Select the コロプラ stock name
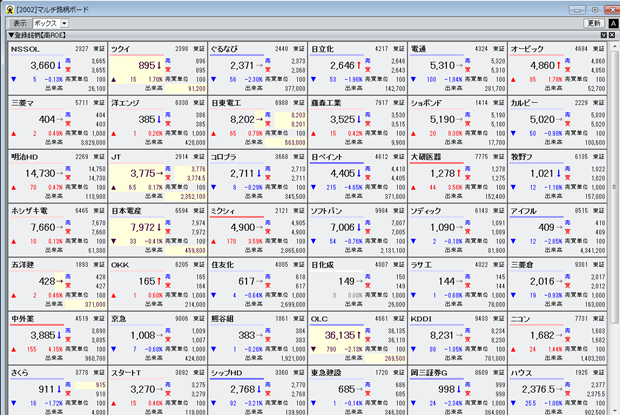The image size is (620, 415). click(224, 157)
